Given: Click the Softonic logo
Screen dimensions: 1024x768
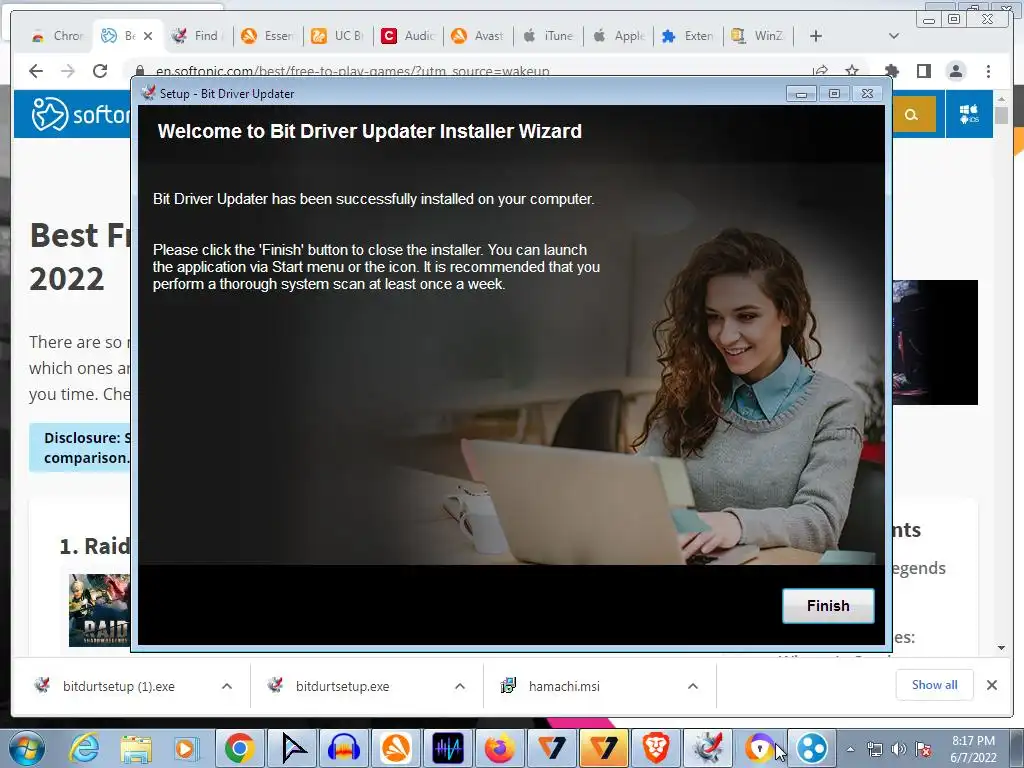Looking at the screenshot, I should 81,114.
